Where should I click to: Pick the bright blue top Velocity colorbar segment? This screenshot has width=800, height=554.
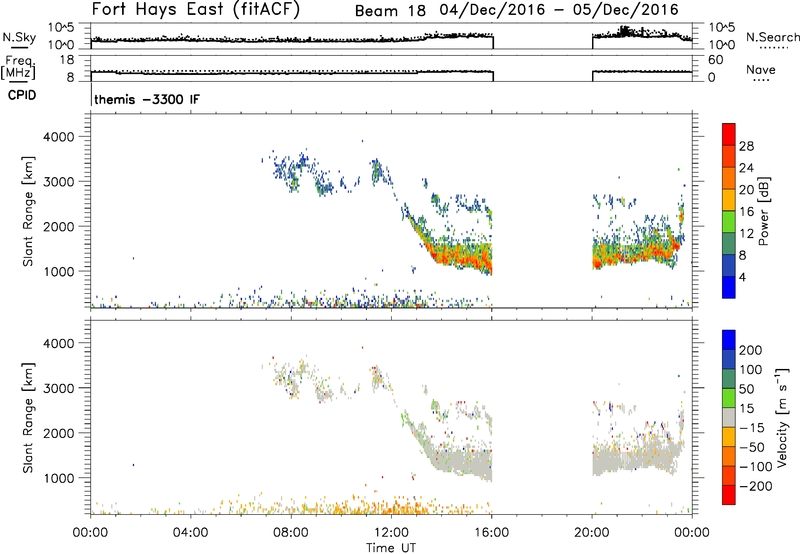coord(729,340)
